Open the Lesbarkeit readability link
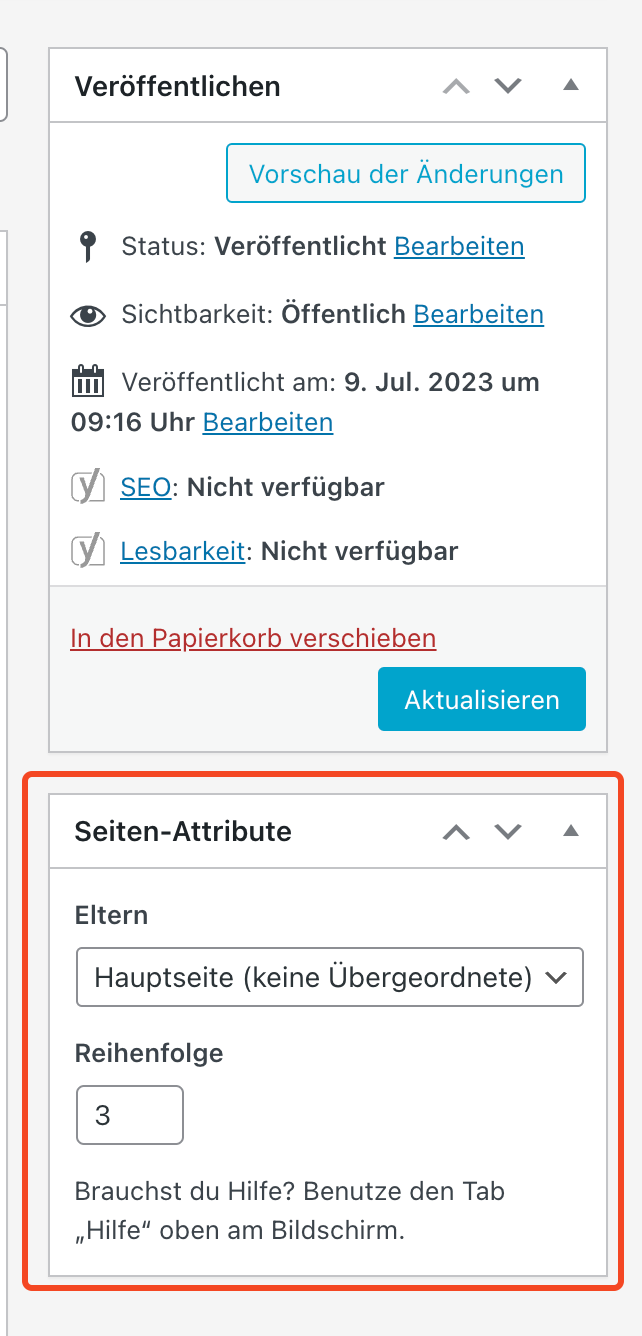Screen dimensions: 642x1336 pos(182,551)
